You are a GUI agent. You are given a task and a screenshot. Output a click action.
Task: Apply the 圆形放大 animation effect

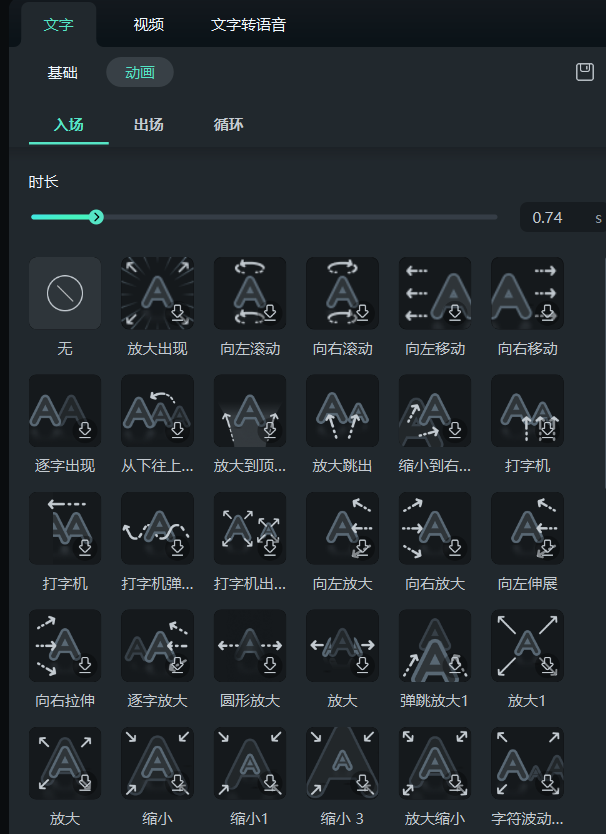[249, 645]
